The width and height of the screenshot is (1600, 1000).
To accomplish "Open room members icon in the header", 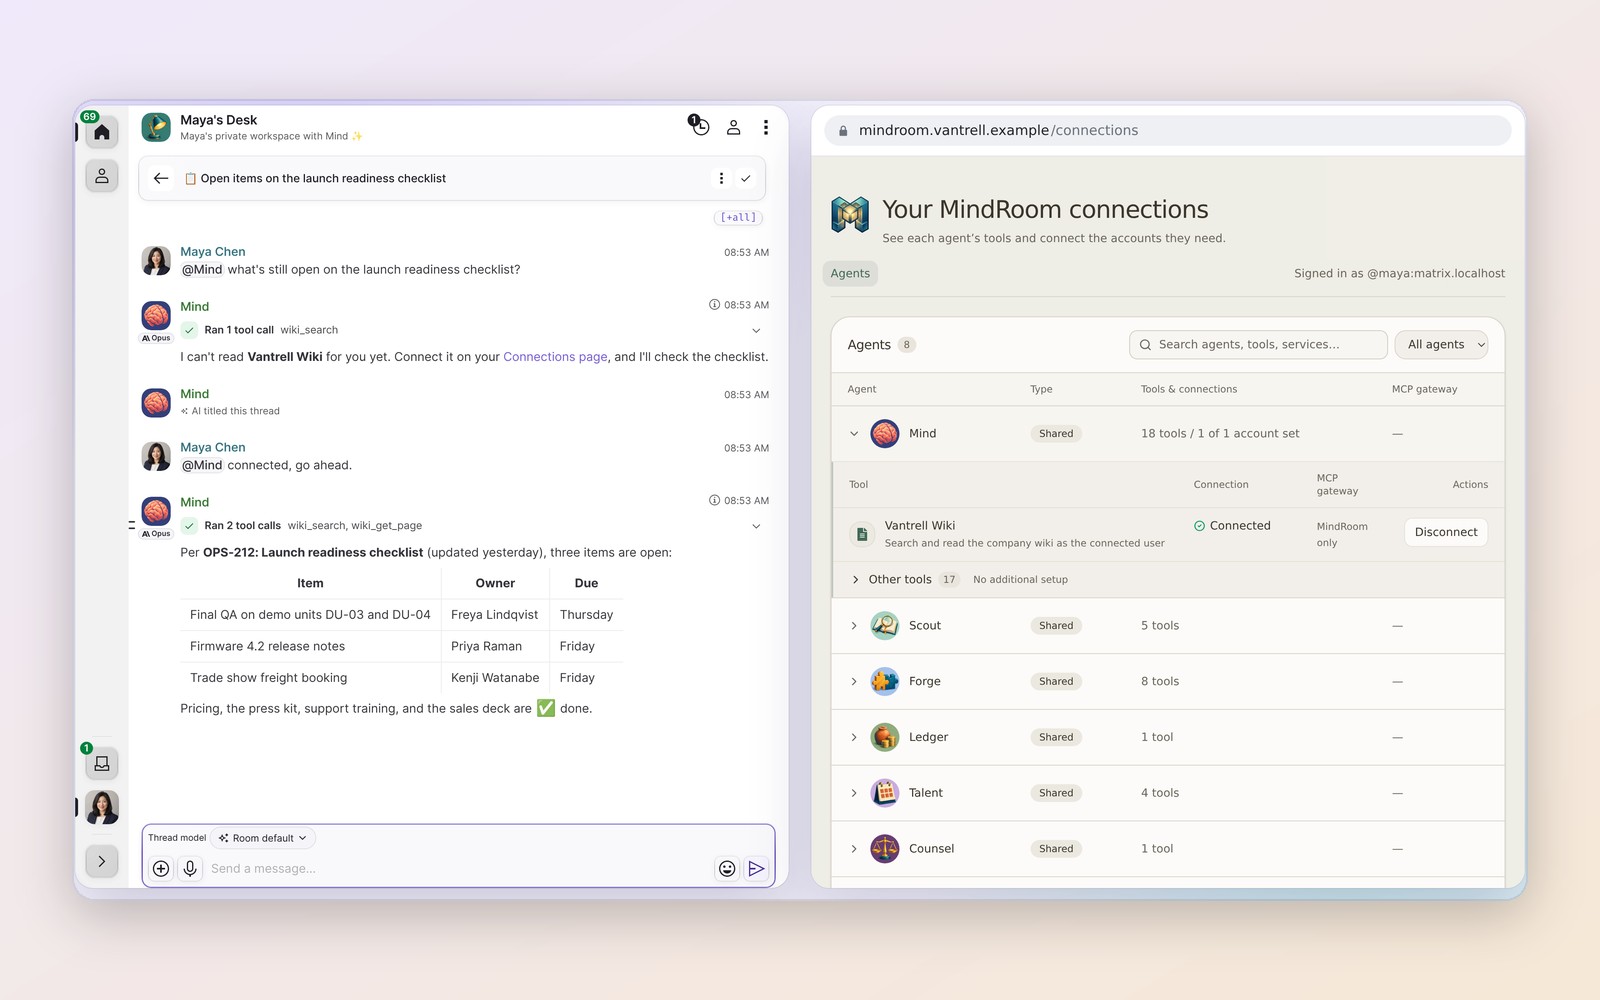I will (x=733, y=127).
